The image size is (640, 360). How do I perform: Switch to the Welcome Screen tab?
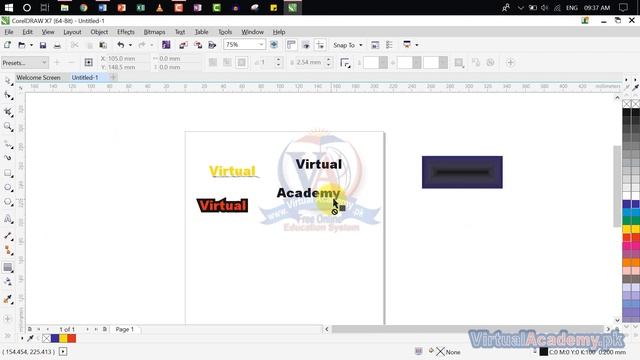click(39, 77)
